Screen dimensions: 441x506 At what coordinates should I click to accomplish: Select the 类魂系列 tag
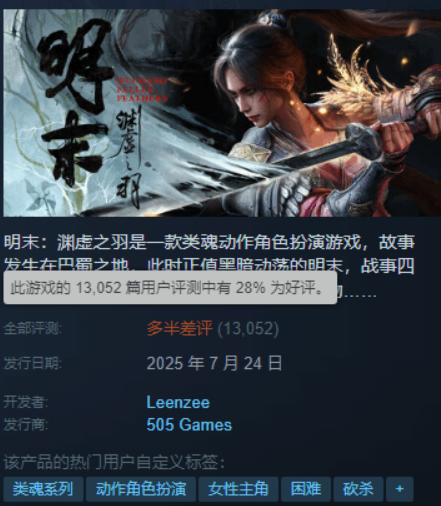pyautogui.click(x=43, y=489)
